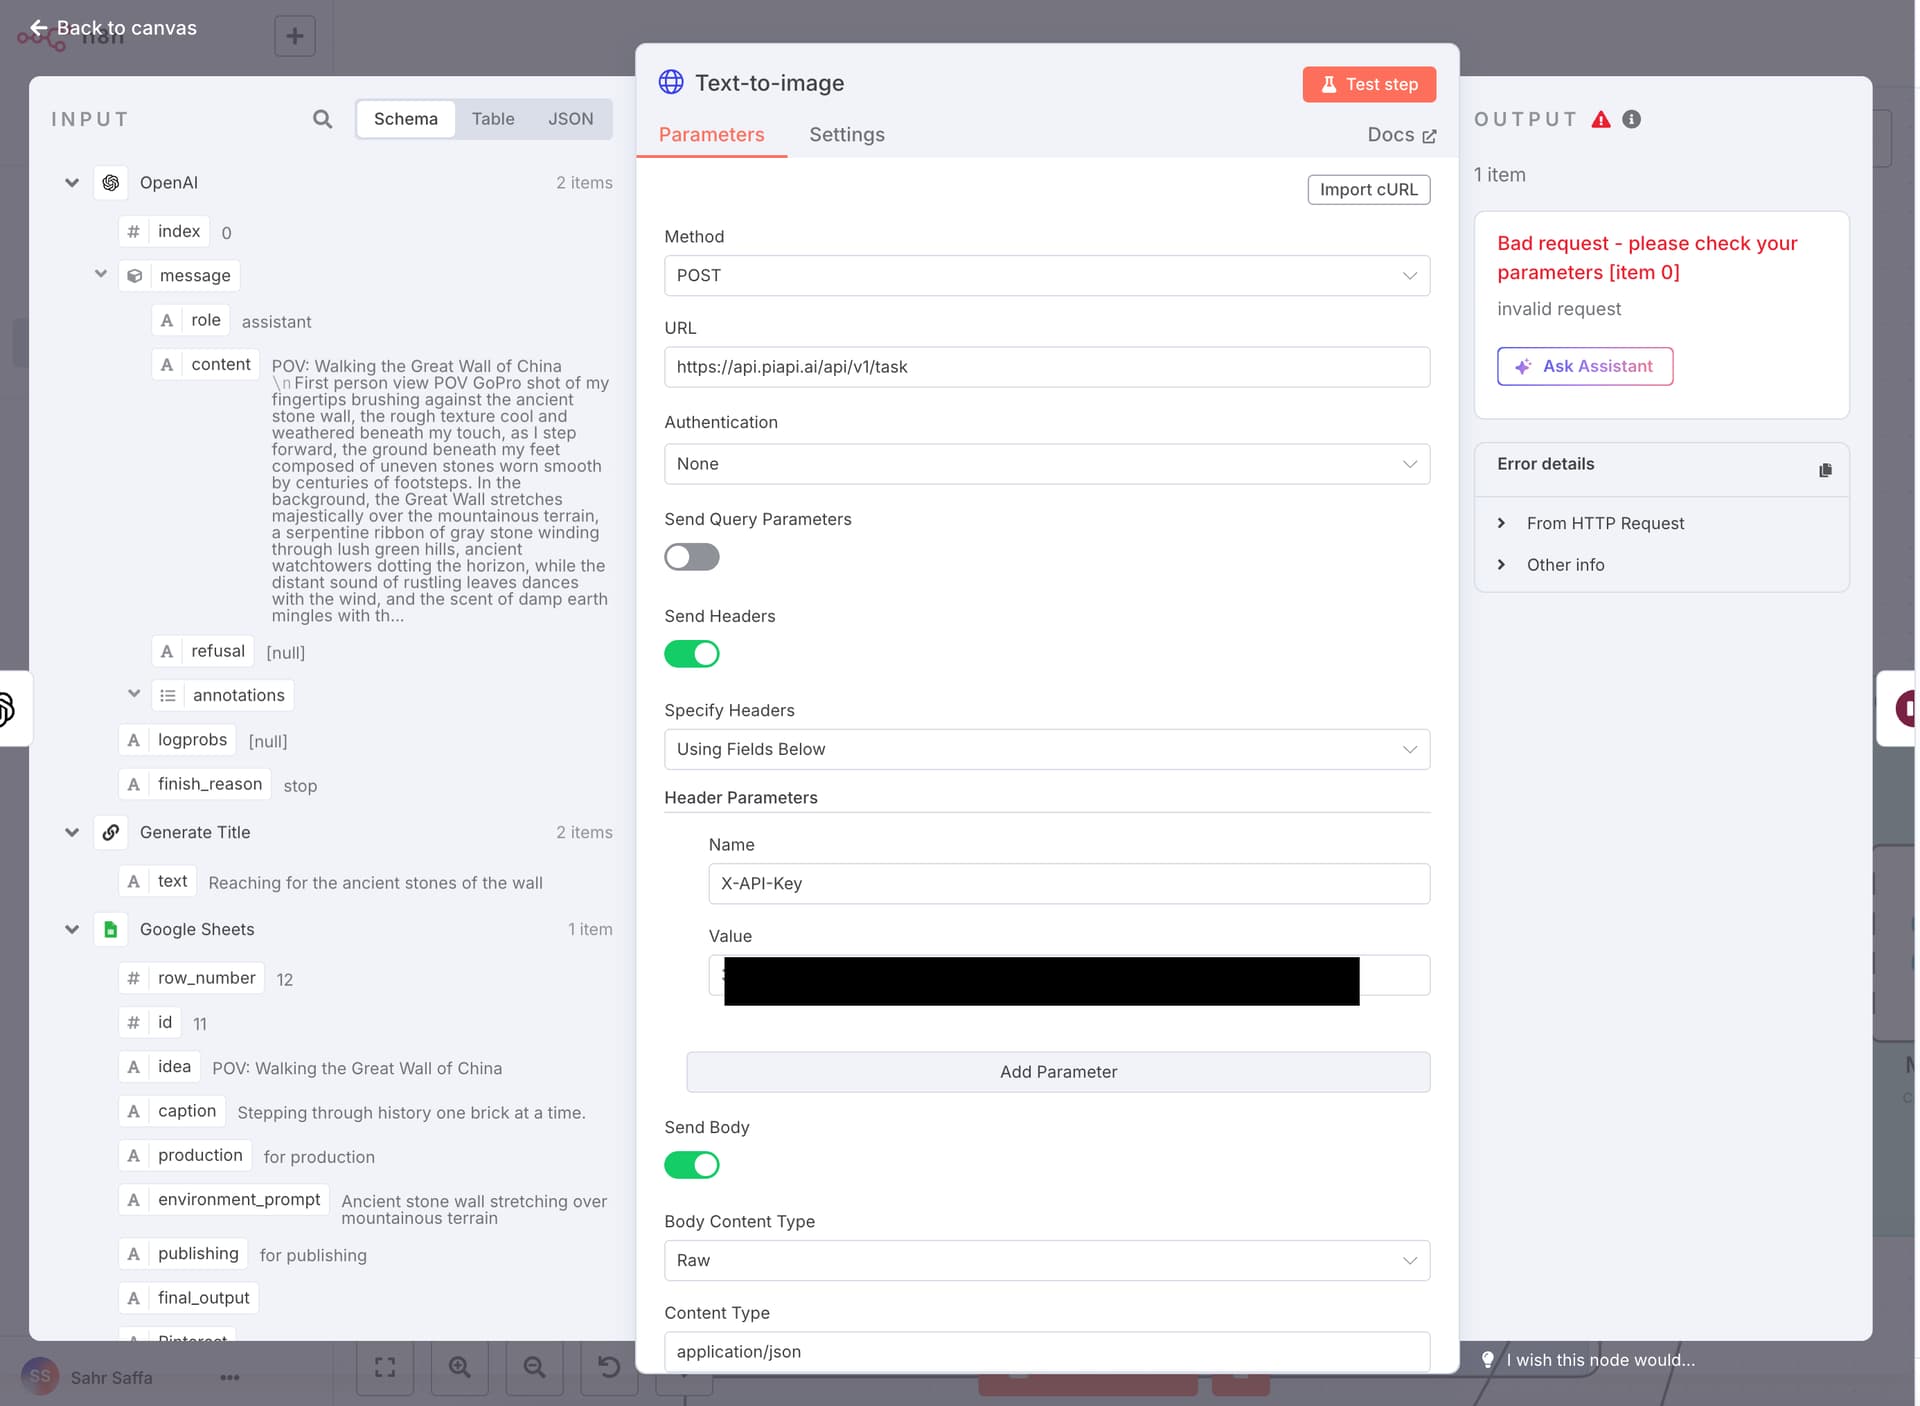Click the Back to canvas arrow
Viewport: 1920px width, 1406px height.
coord(39,28)
